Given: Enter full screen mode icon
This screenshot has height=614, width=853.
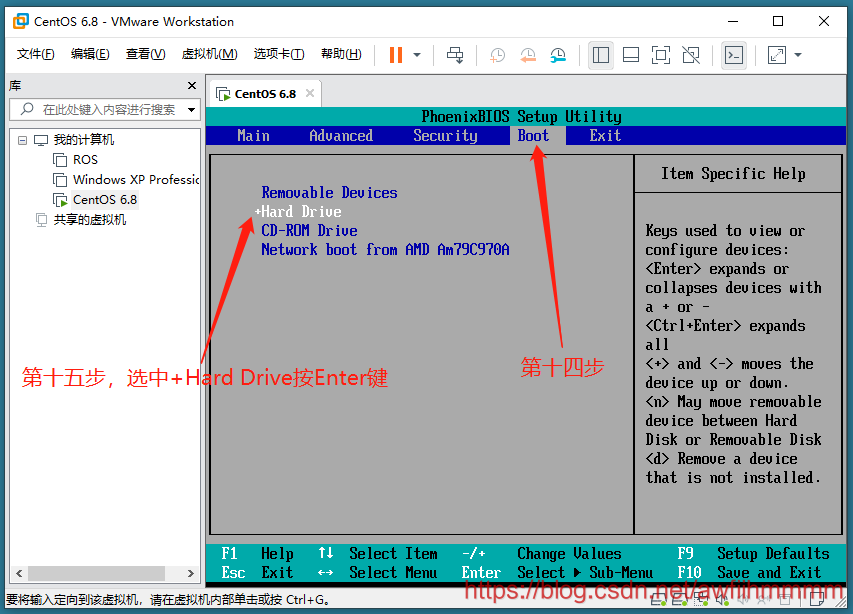Looking at the screenshot, I should click(661, 55).
